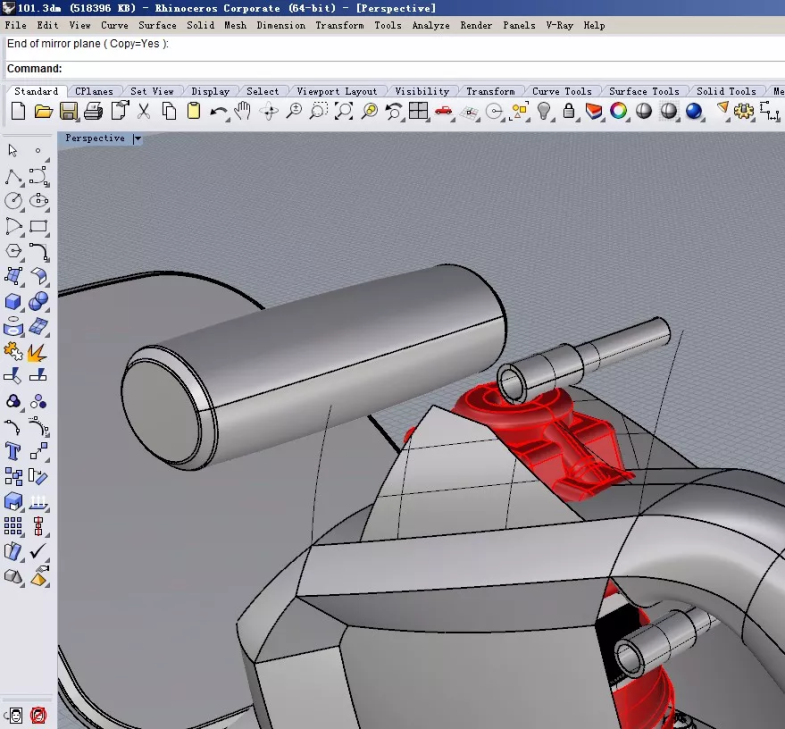Click the 4-viewport layout icon

pyautogui.click(x=418, y=111)
